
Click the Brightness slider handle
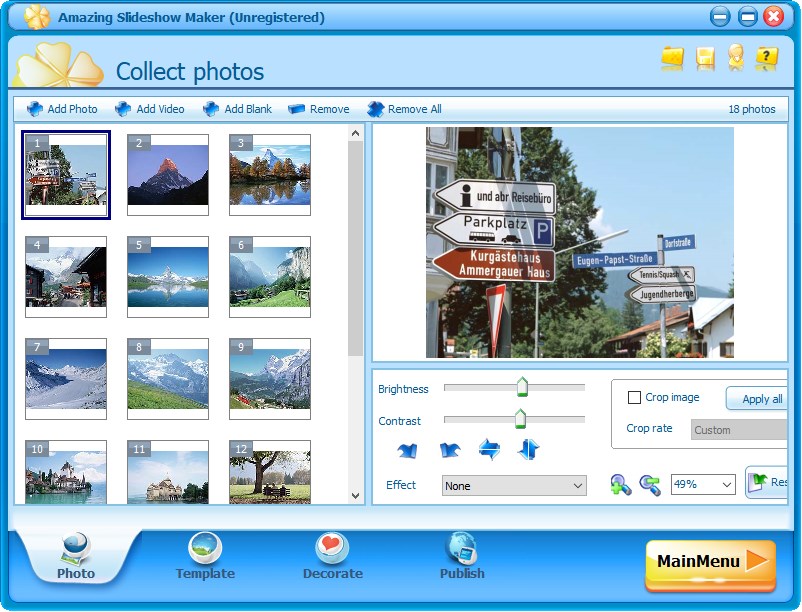(x=522, y=387)
